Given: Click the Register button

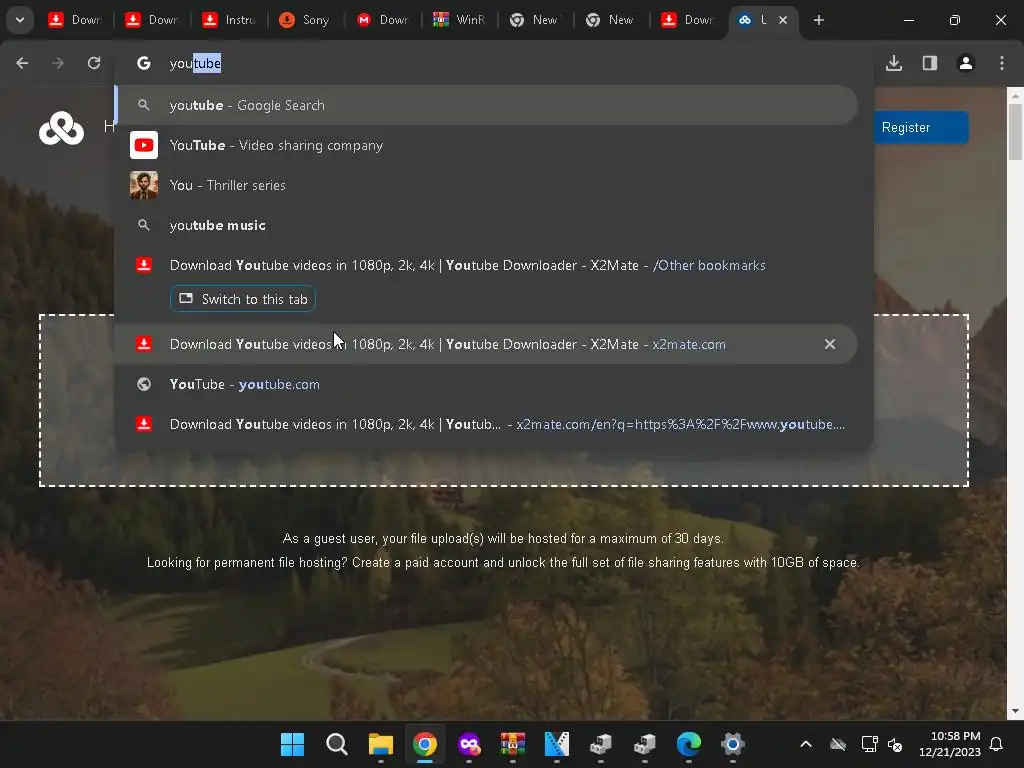Looking at the screenshot, I should pyautogui.click(x=920, y=127).
